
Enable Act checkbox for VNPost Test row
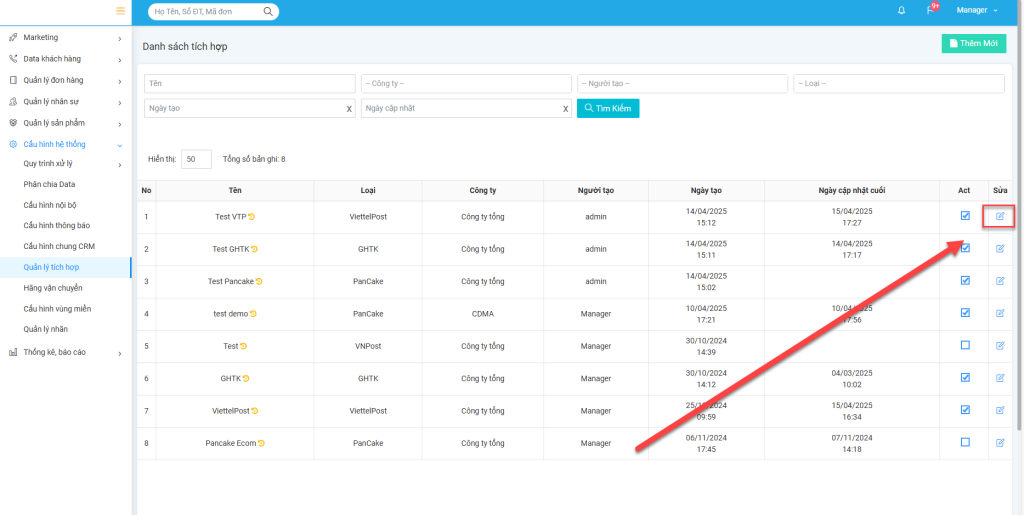click(x=965, y=345)
